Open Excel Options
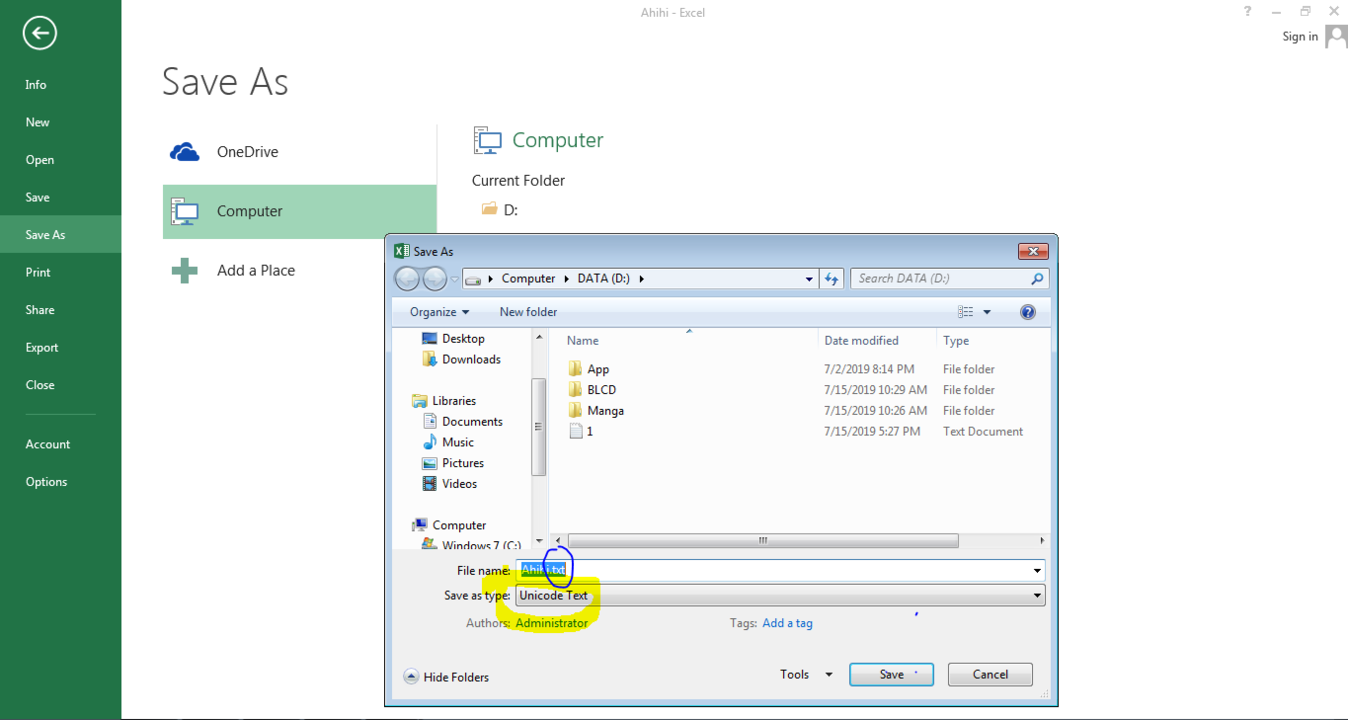This screenshot has width=1348, height=720. point(47,482)
